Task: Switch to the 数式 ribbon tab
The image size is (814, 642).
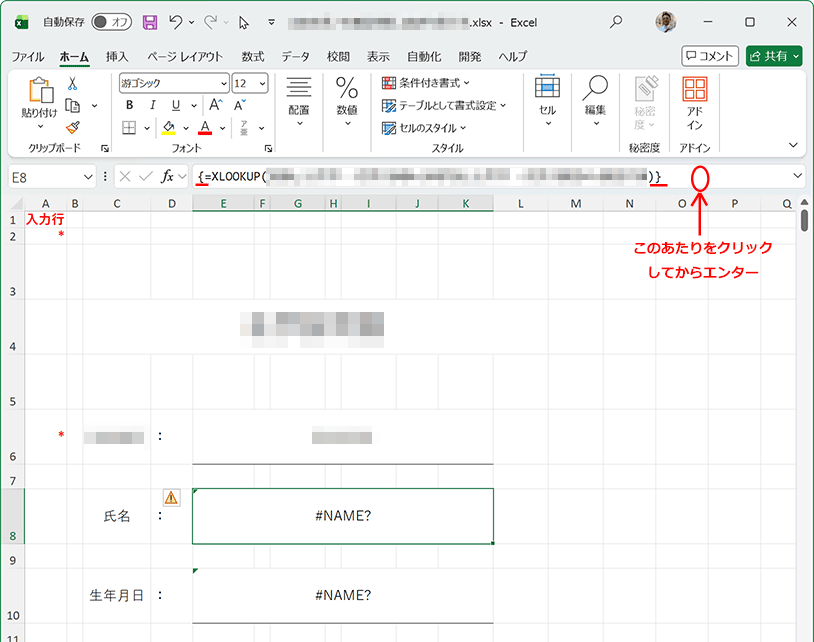Action: 253,57
